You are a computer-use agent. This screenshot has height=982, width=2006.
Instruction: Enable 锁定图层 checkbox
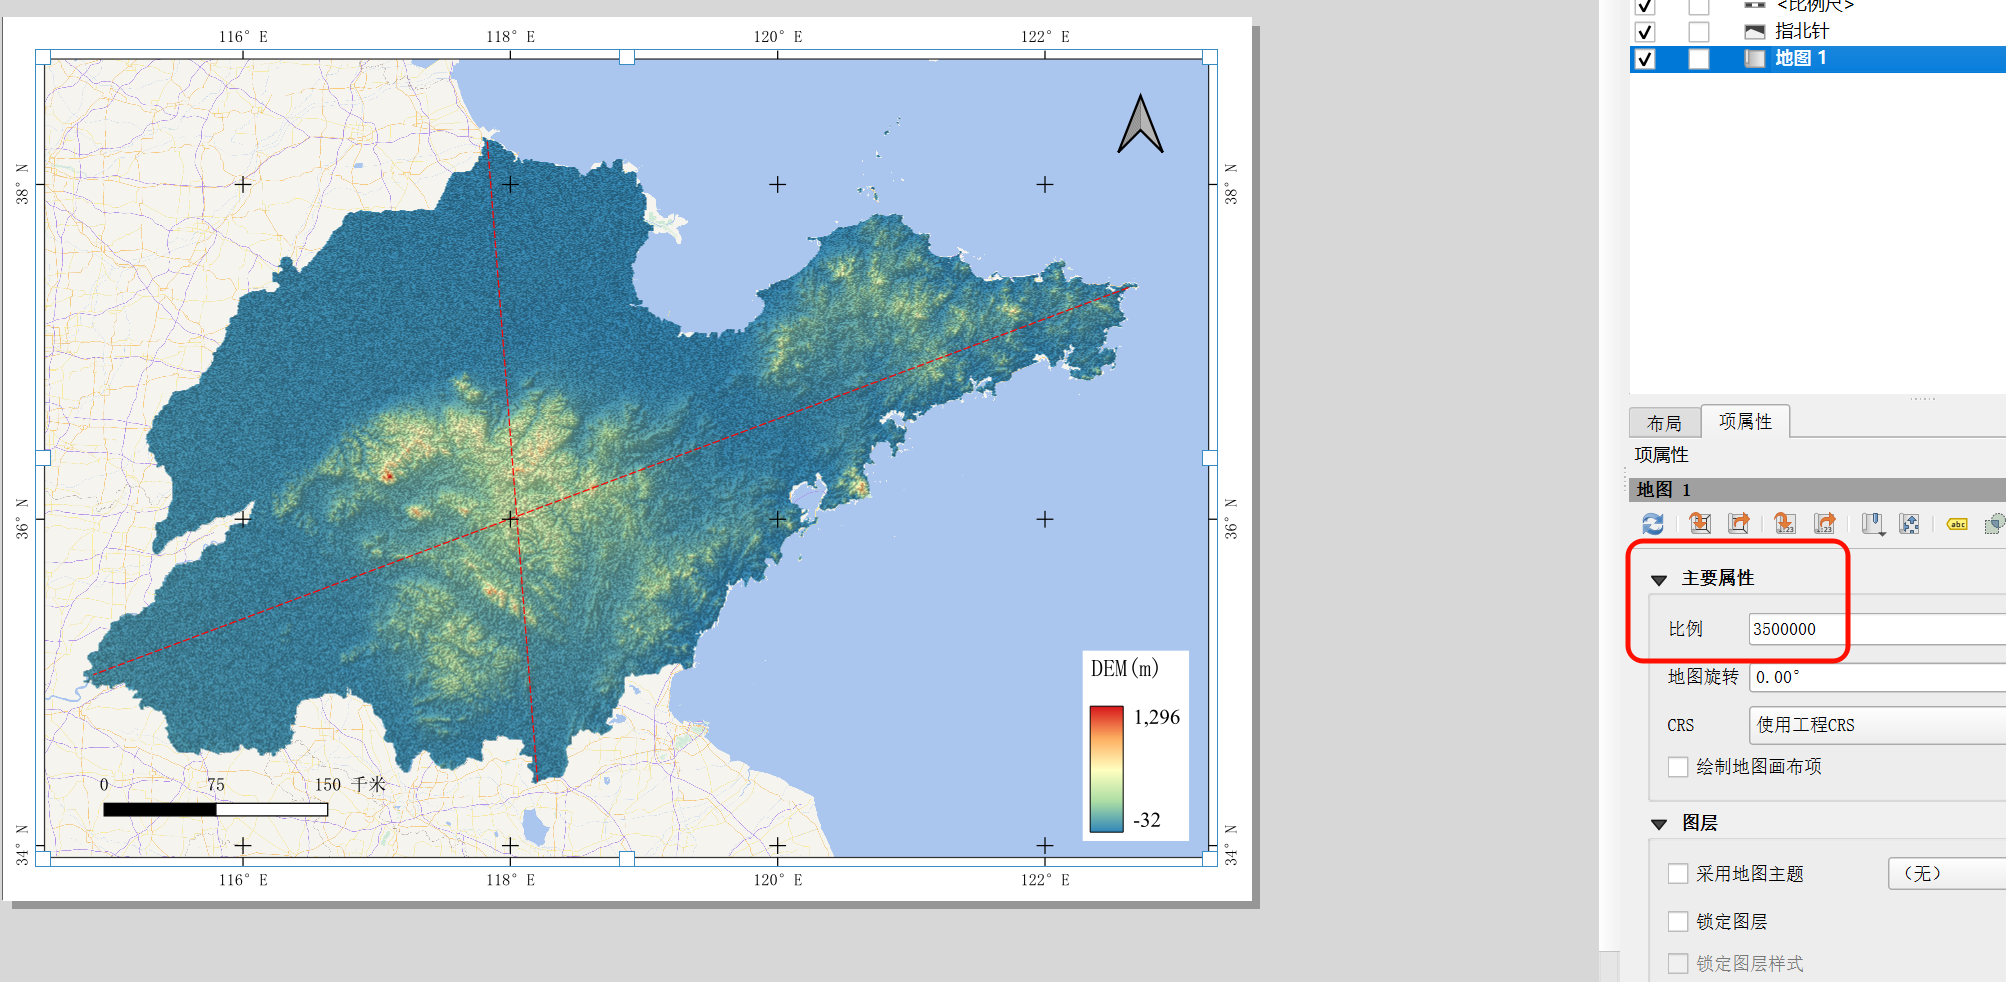click(x=1678, y=921)
